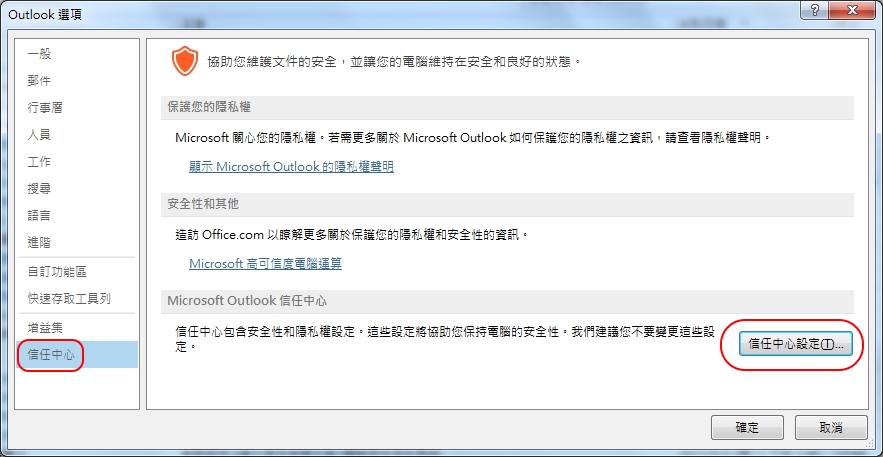Viewport: 883px width, 457px height.
Task: Open 快速存取工具列 settings
Action: [77, 298]
